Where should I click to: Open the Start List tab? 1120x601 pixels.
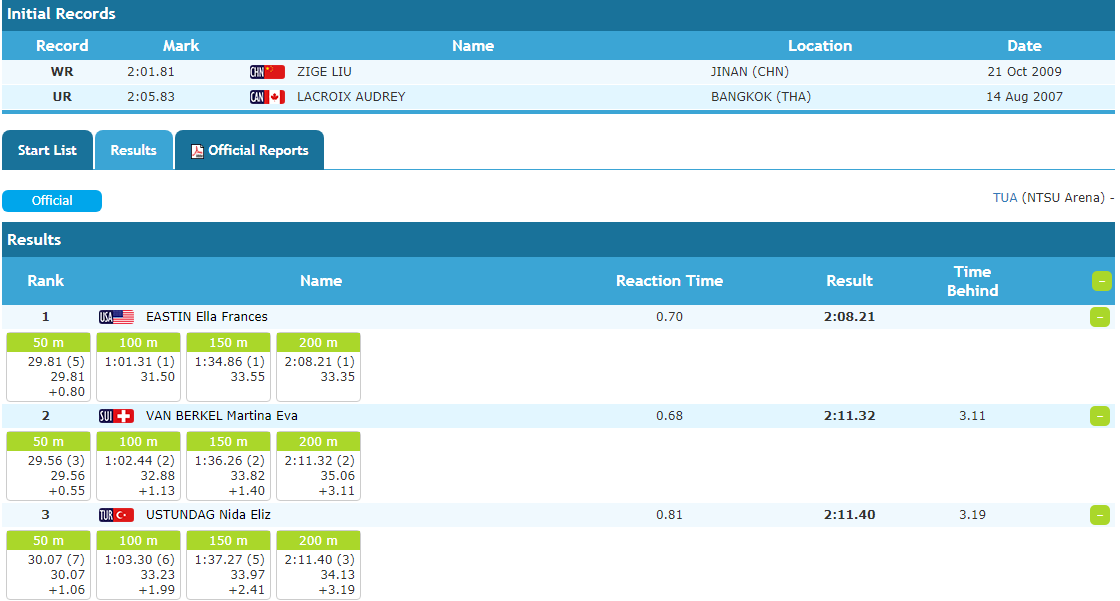(47, 150)
